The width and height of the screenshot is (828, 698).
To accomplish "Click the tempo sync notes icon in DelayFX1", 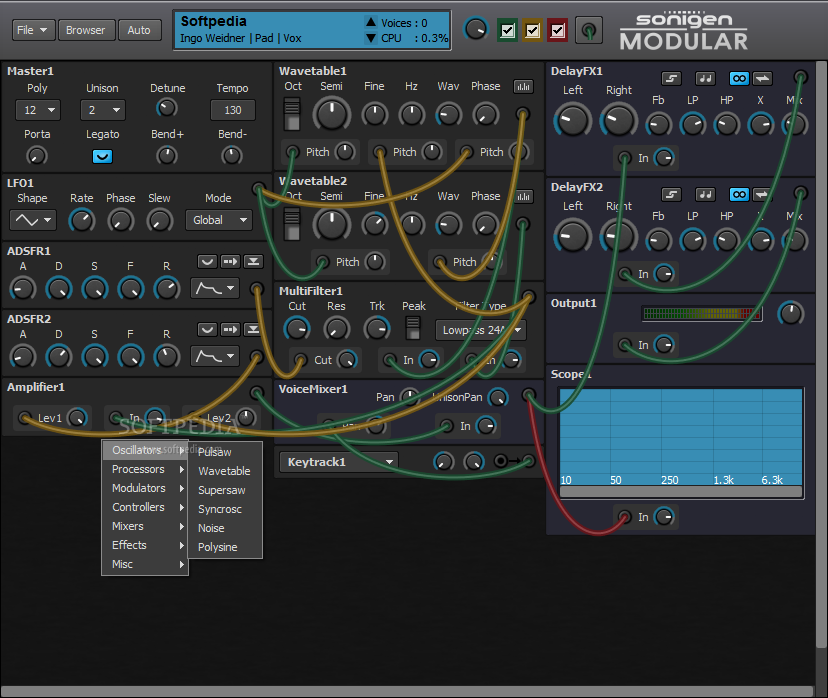I will 705,79.
